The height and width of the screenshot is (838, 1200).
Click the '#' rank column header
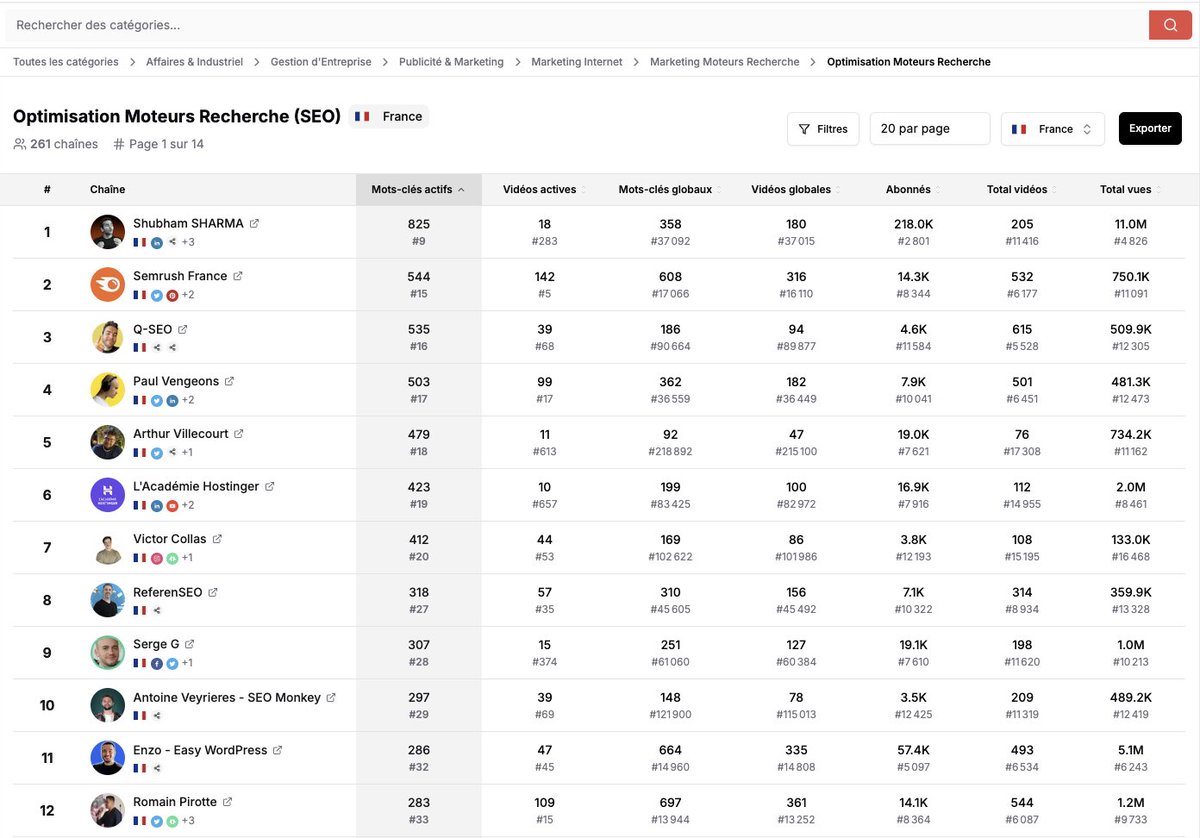pos(47,190)
